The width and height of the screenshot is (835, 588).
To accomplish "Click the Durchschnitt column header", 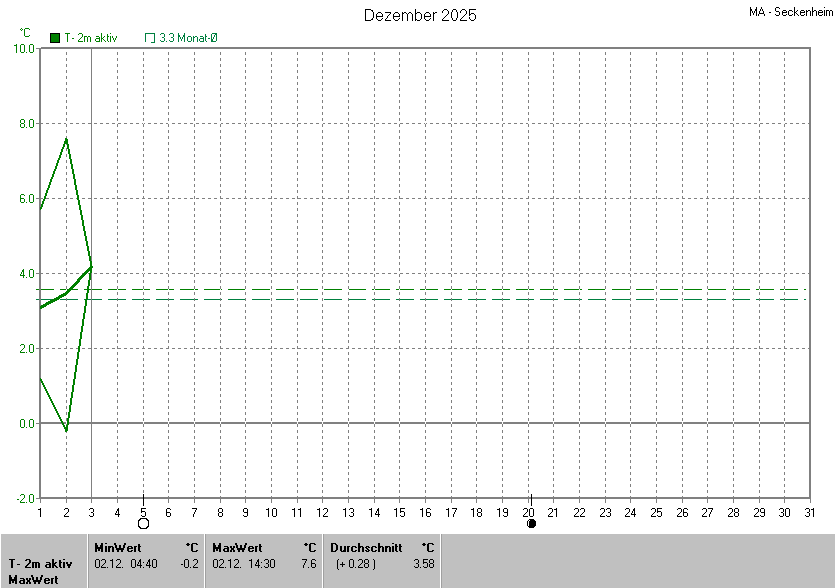I will [366, 547].
